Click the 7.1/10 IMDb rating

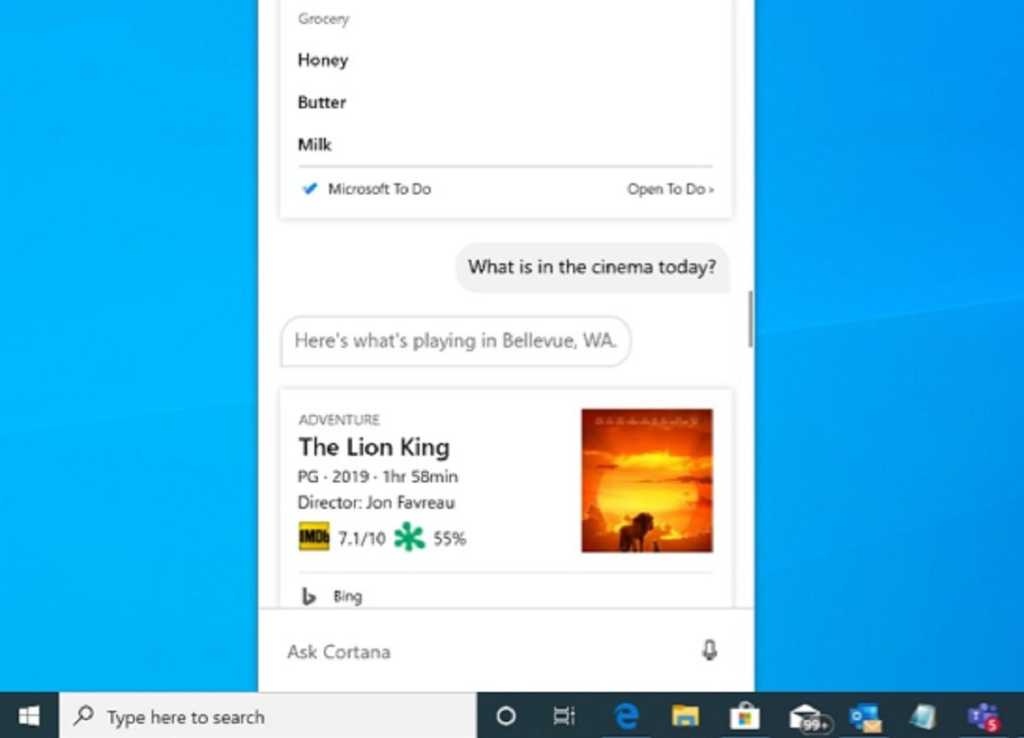[x=362, y=538]
